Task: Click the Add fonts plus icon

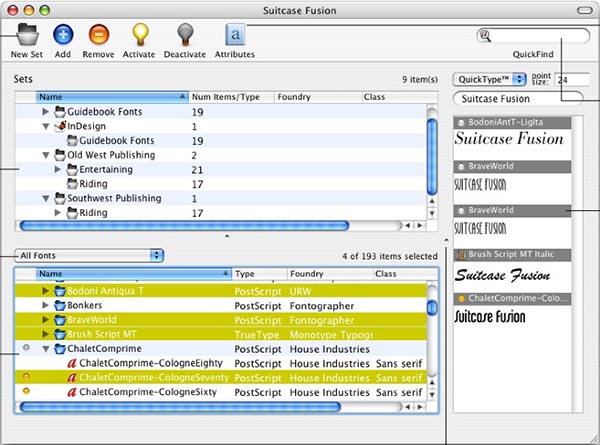Action: pyautogui.click(x=62, y=35)
